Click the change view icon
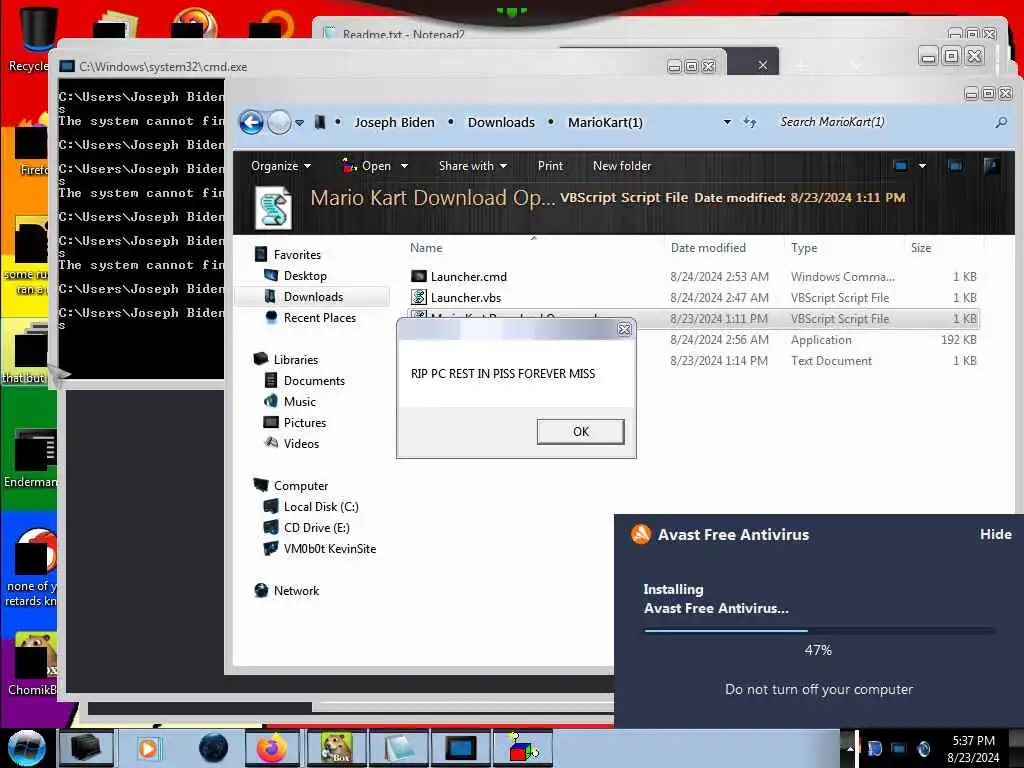Screen dimensions: 1024x768 coord(901,166)
